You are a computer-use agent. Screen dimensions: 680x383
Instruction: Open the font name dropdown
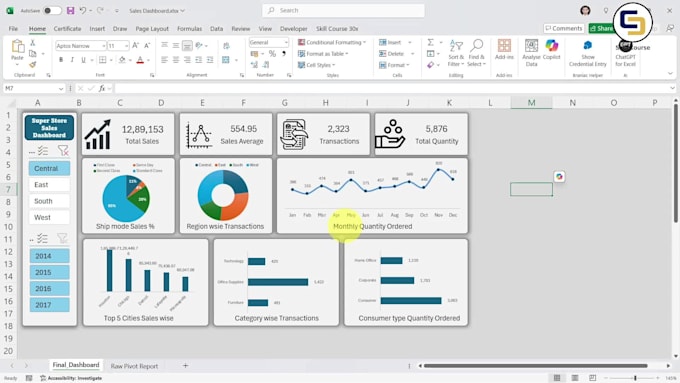(104, 46)
